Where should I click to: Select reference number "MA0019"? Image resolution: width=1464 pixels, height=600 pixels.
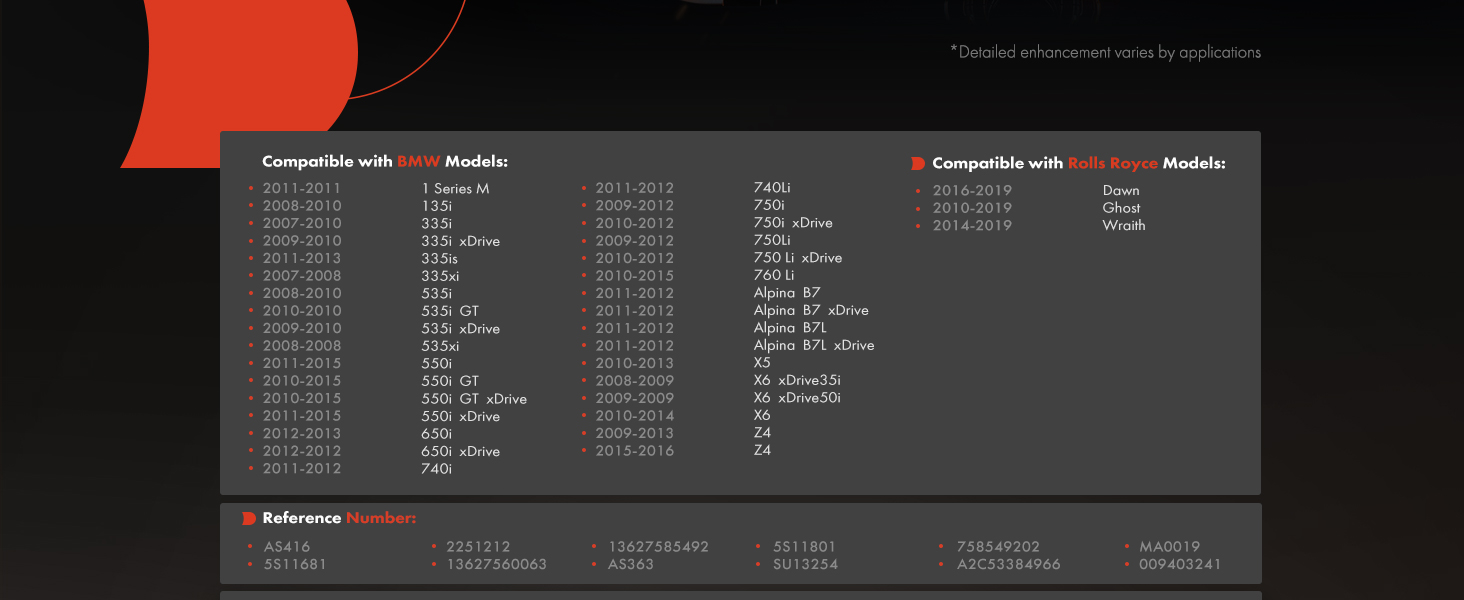pos(1169,547)
